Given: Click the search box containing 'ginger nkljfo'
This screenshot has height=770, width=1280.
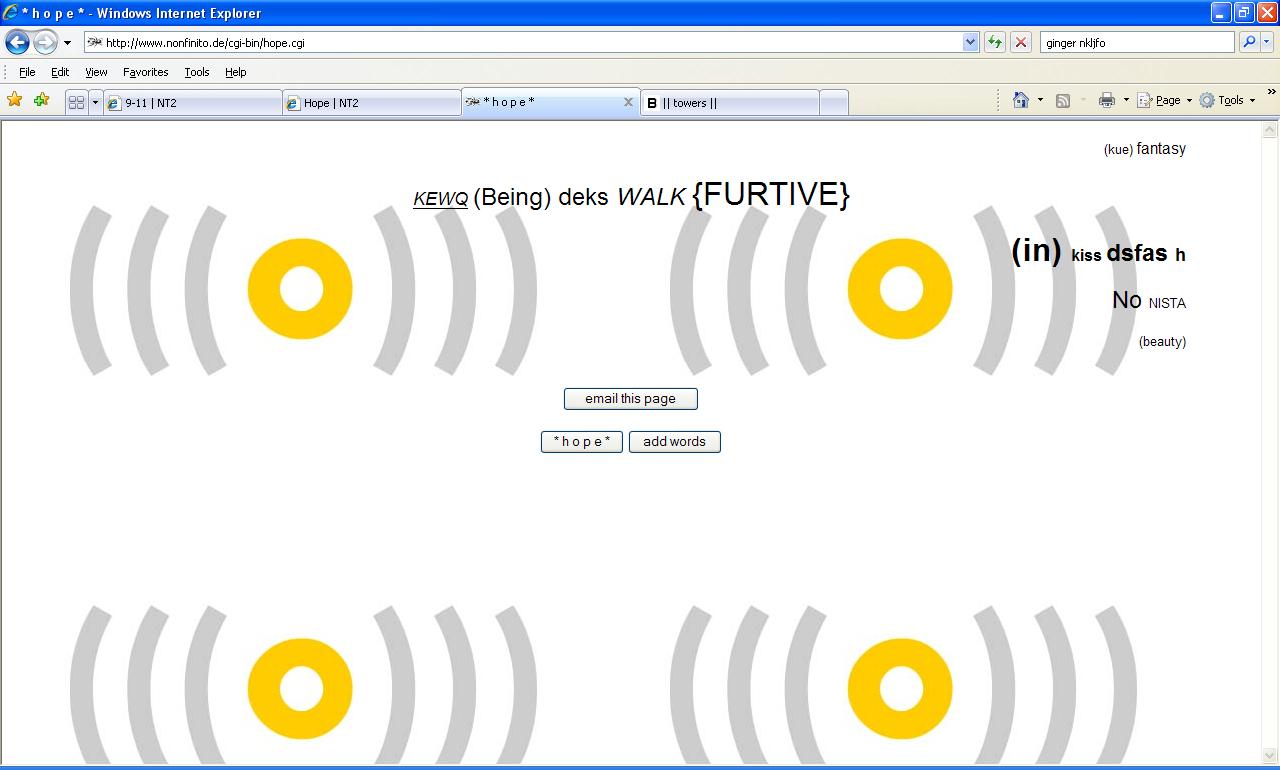Looking at the screenshot, I should point(1137,42).
